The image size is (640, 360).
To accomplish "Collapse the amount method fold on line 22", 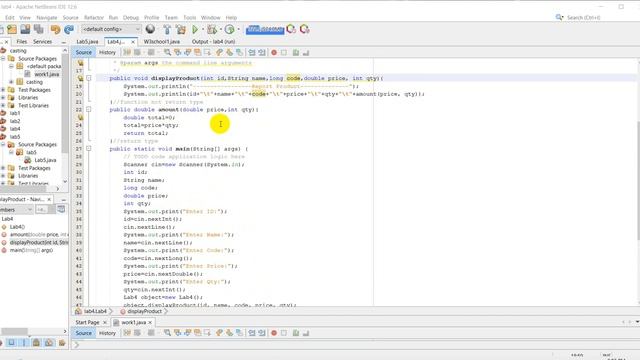I will pos(89,109).
